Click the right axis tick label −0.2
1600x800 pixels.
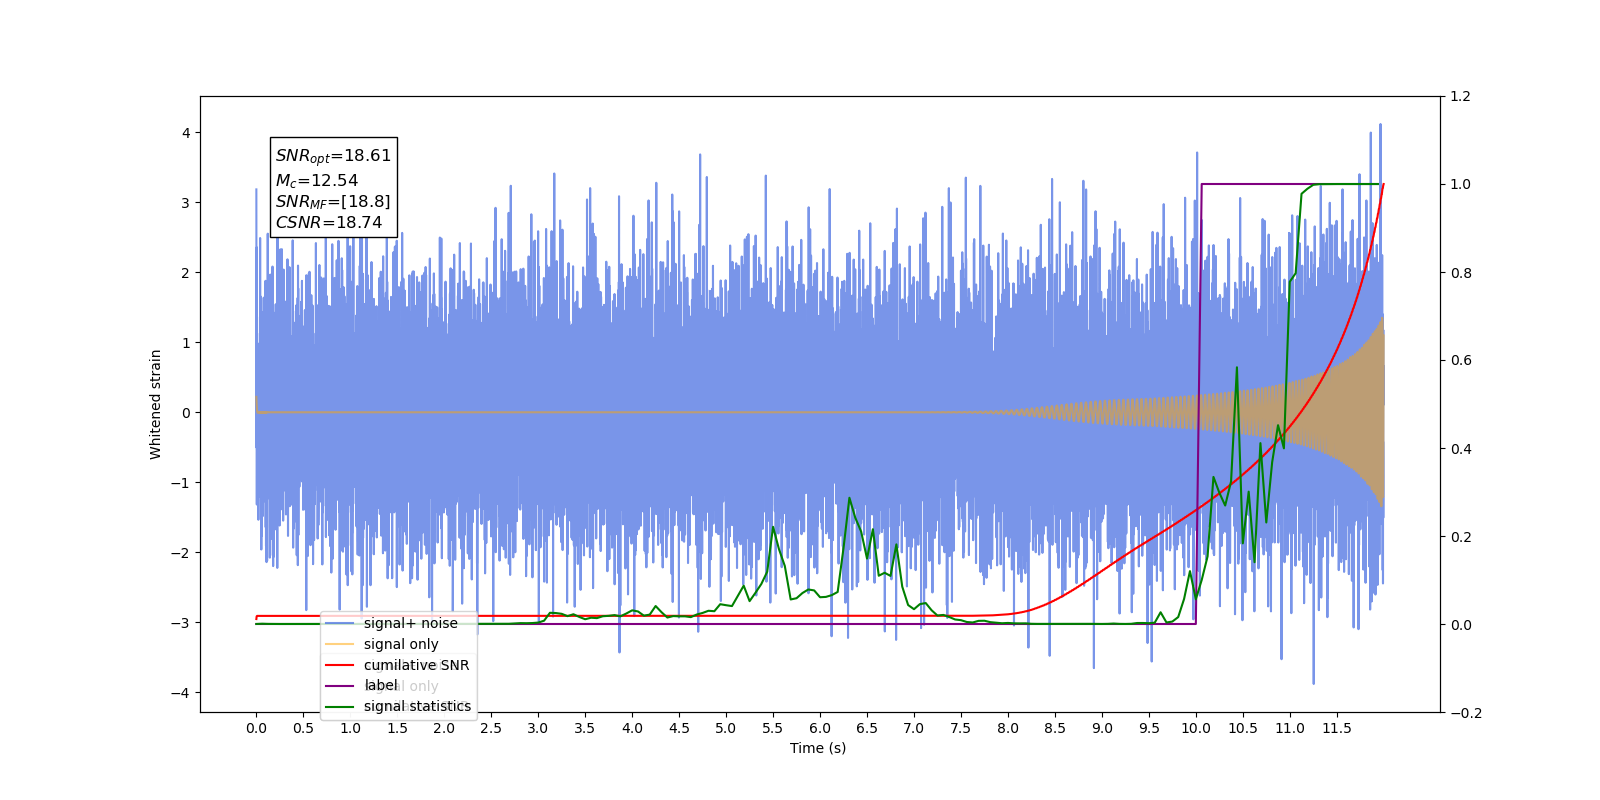1465,713
